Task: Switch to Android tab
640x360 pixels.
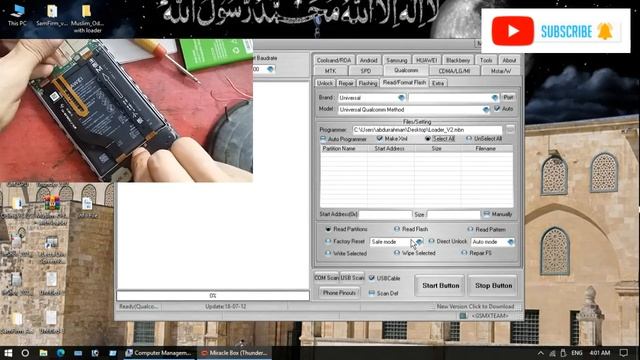Action: coord(368,60)
